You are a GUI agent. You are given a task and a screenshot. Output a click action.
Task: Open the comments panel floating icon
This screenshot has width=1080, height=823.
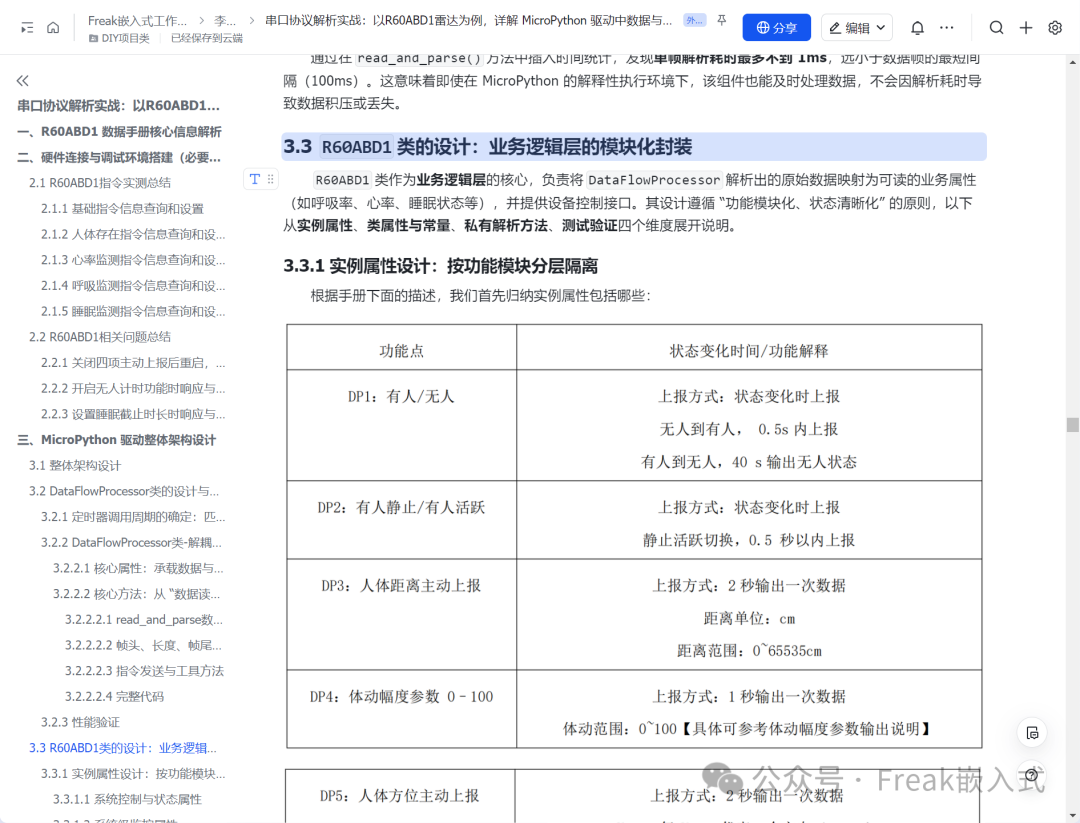[1032, 733]
